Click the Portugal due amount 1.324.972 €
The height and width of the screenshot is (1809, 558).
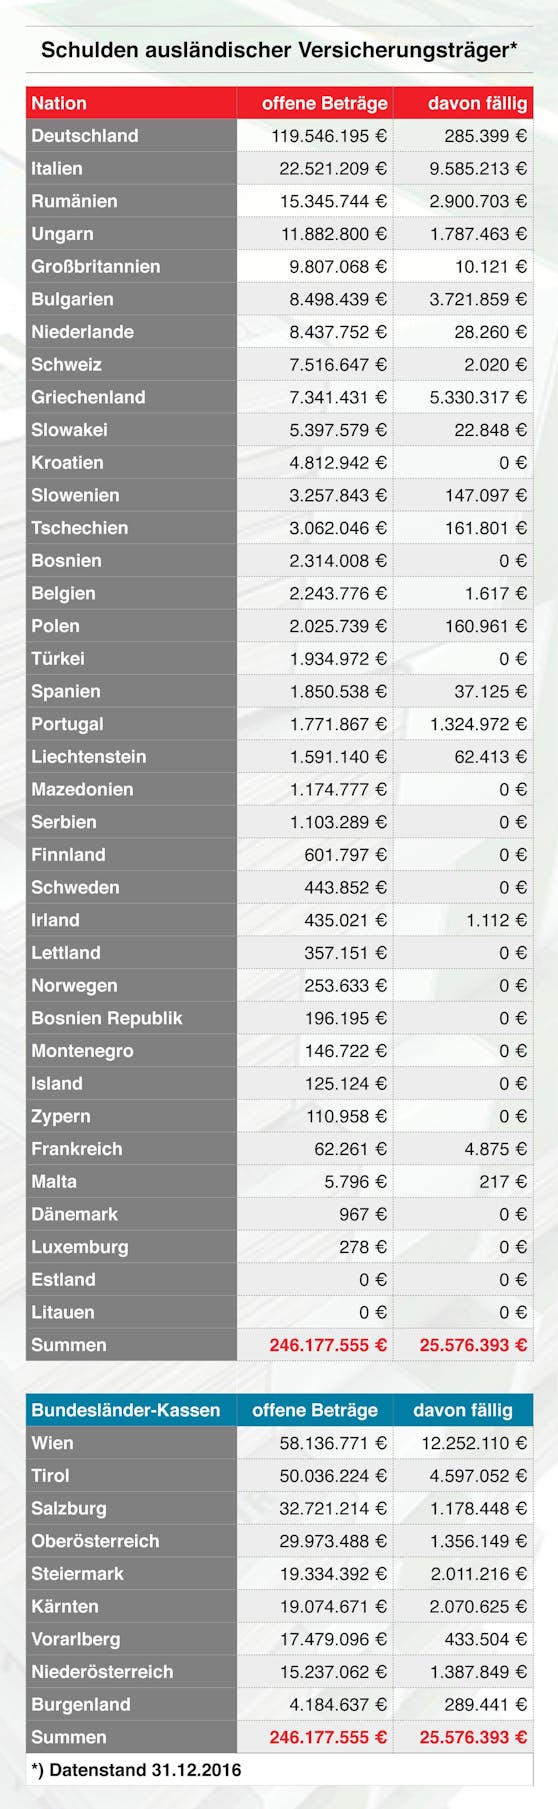tap(478, 724)
